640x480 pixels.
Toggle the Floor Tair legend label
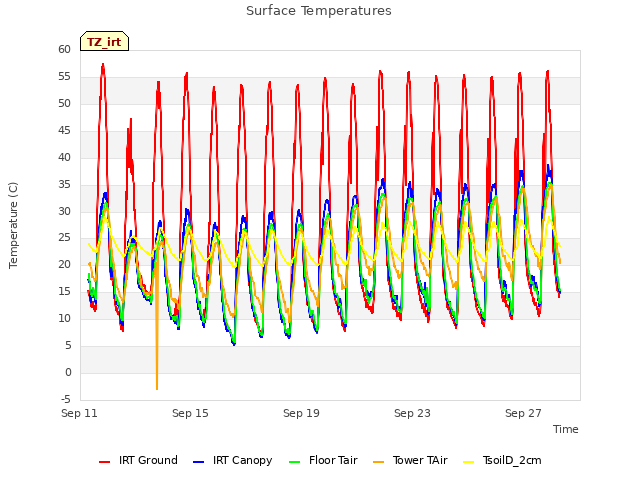(333, 460)
